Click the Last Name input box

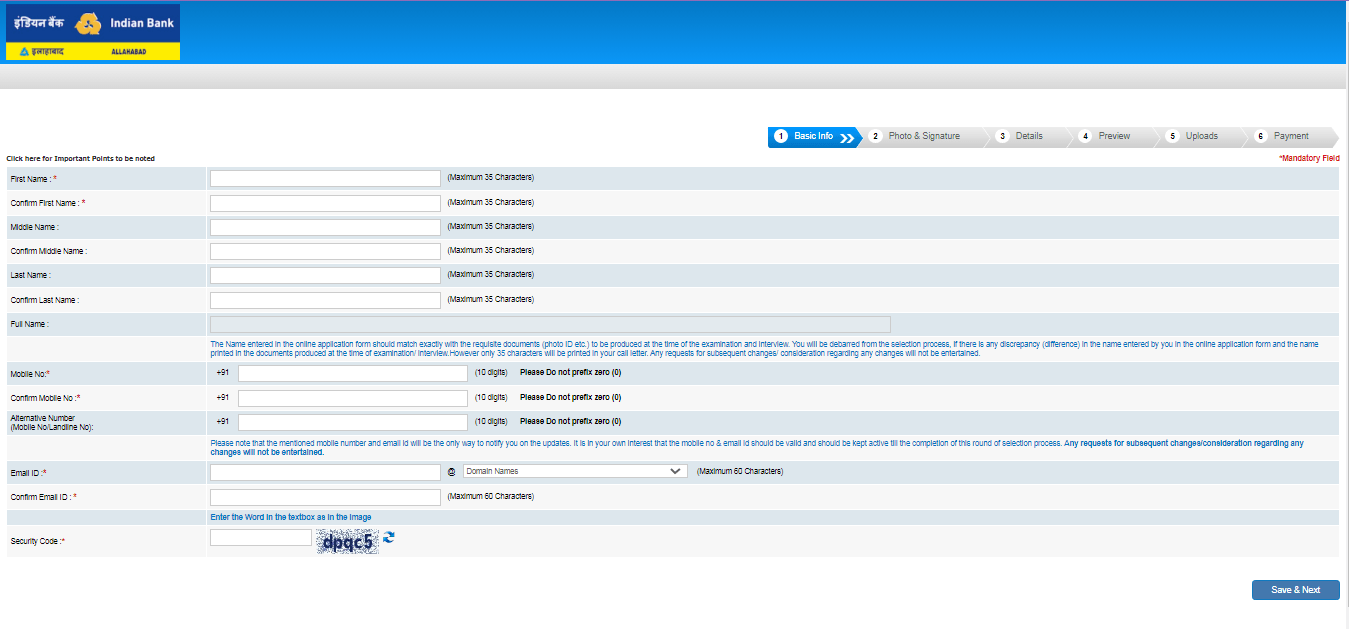click(325, 275)
